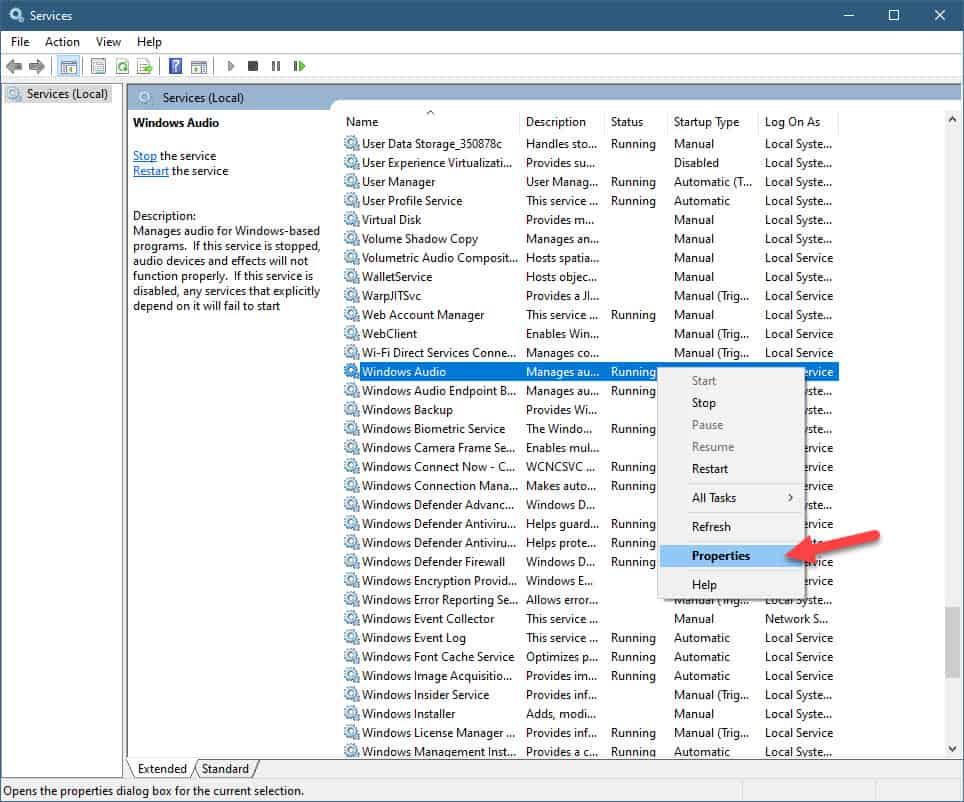Viewport: 964px width, 802px height.
Task: Click the Forward arrow toolbar icon
Action: coord(37,66)
